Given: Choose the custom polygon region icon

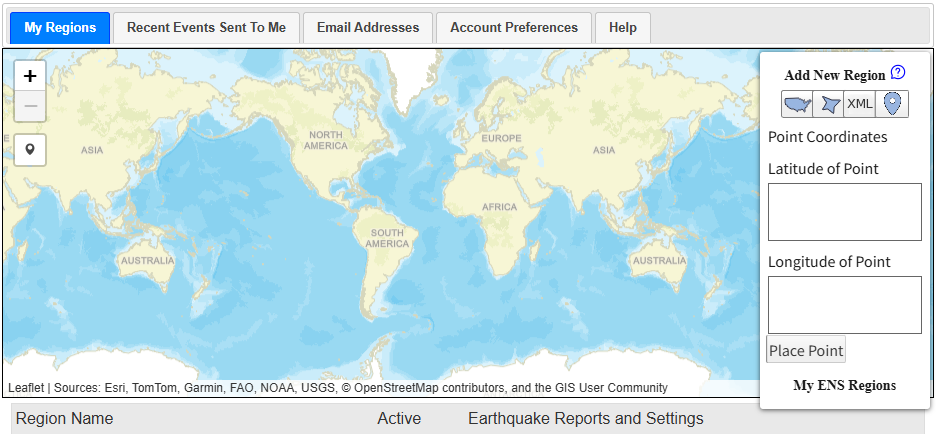Looking at the screenshot, I should pyautogui.click(x=829, y=104).
